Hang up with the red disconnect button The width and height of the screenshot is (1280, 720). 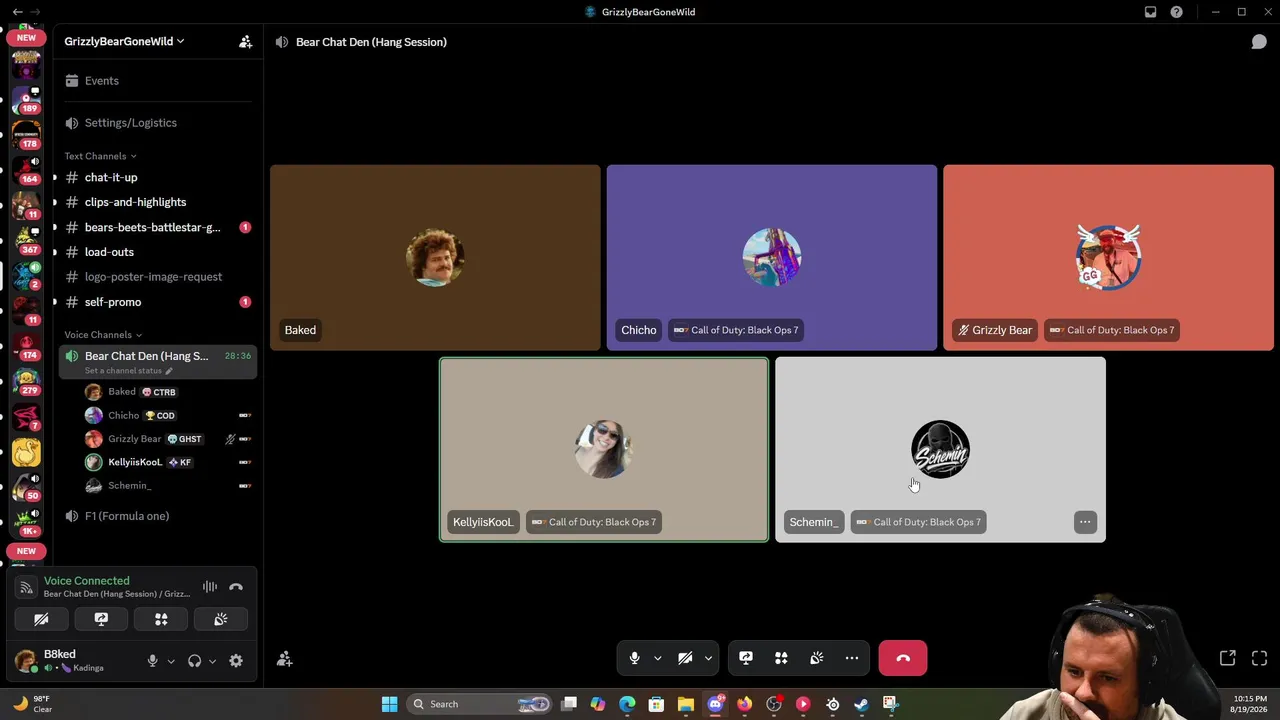[x=903, y=658]
